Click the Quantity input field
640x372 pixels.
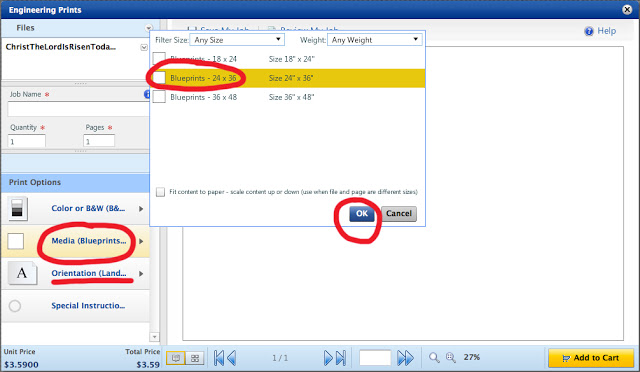27,141
